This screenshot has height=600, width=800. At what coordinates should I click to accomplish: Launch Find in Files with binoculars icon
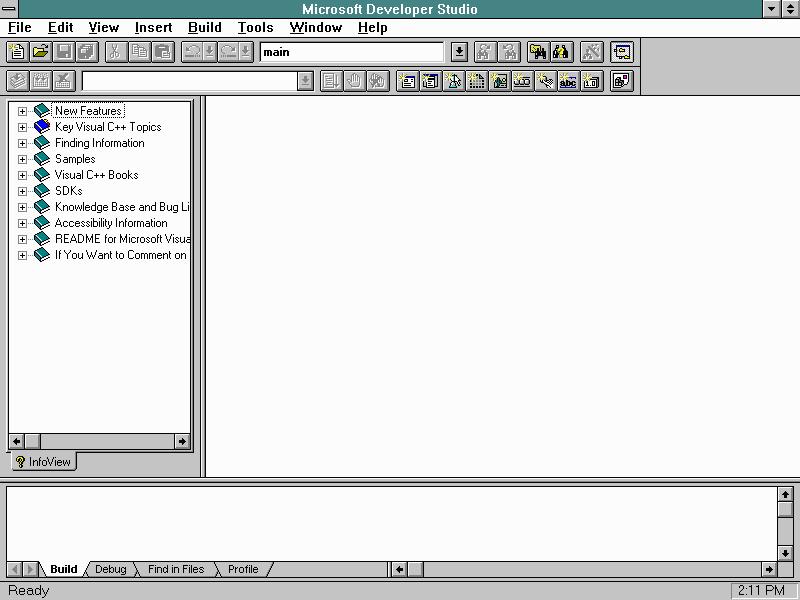click(x=537, y=52)
